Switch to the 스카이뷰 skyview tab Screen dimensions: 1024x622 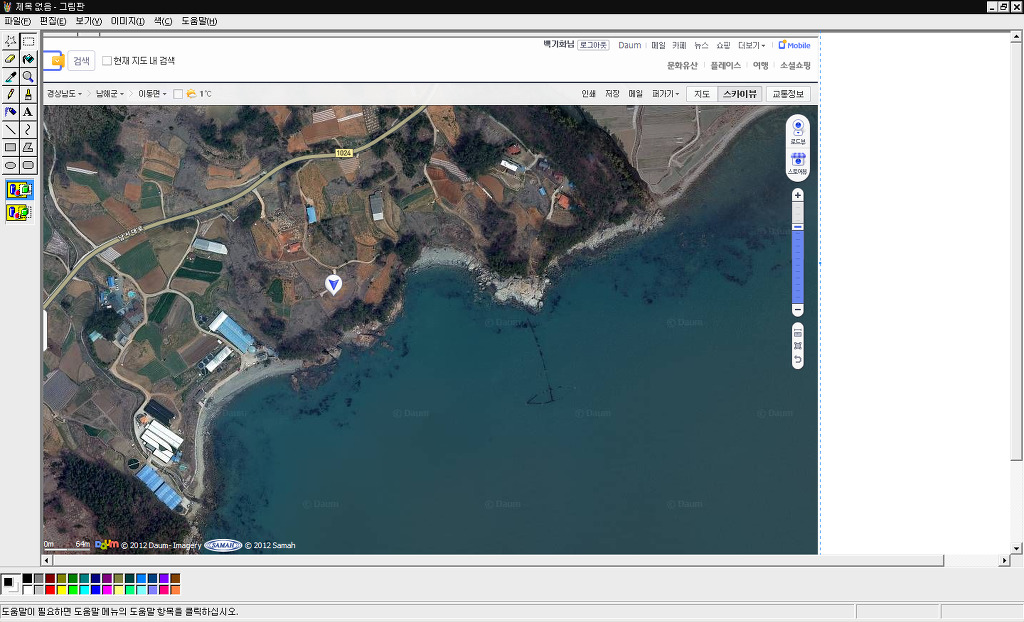point(740,94)
